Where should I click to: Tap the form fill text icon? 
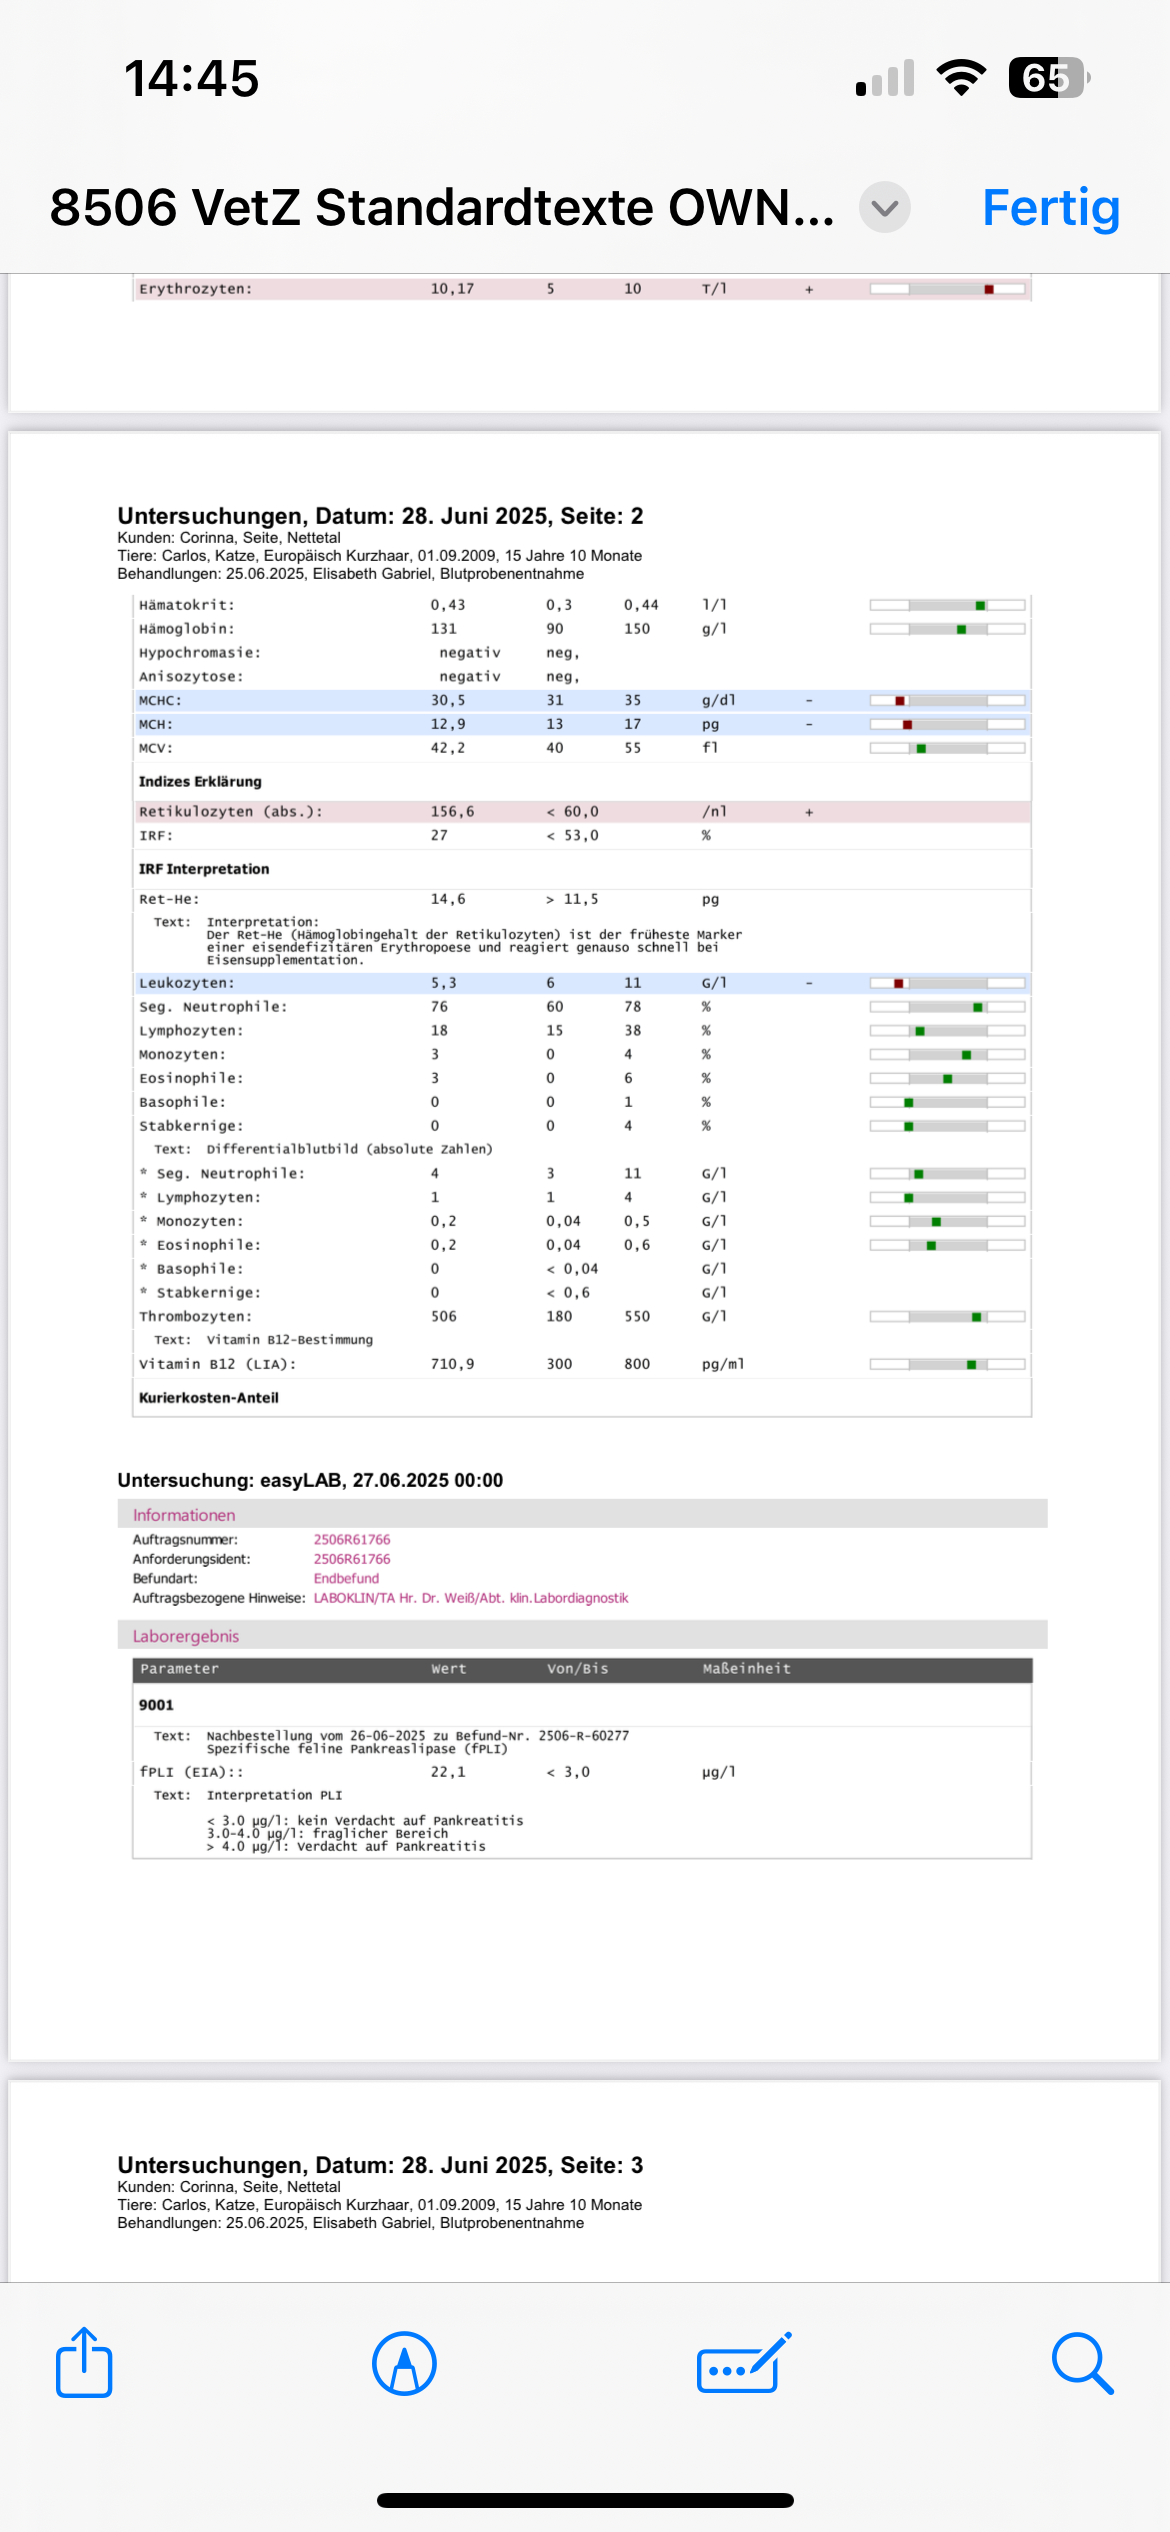[744, 2364]
